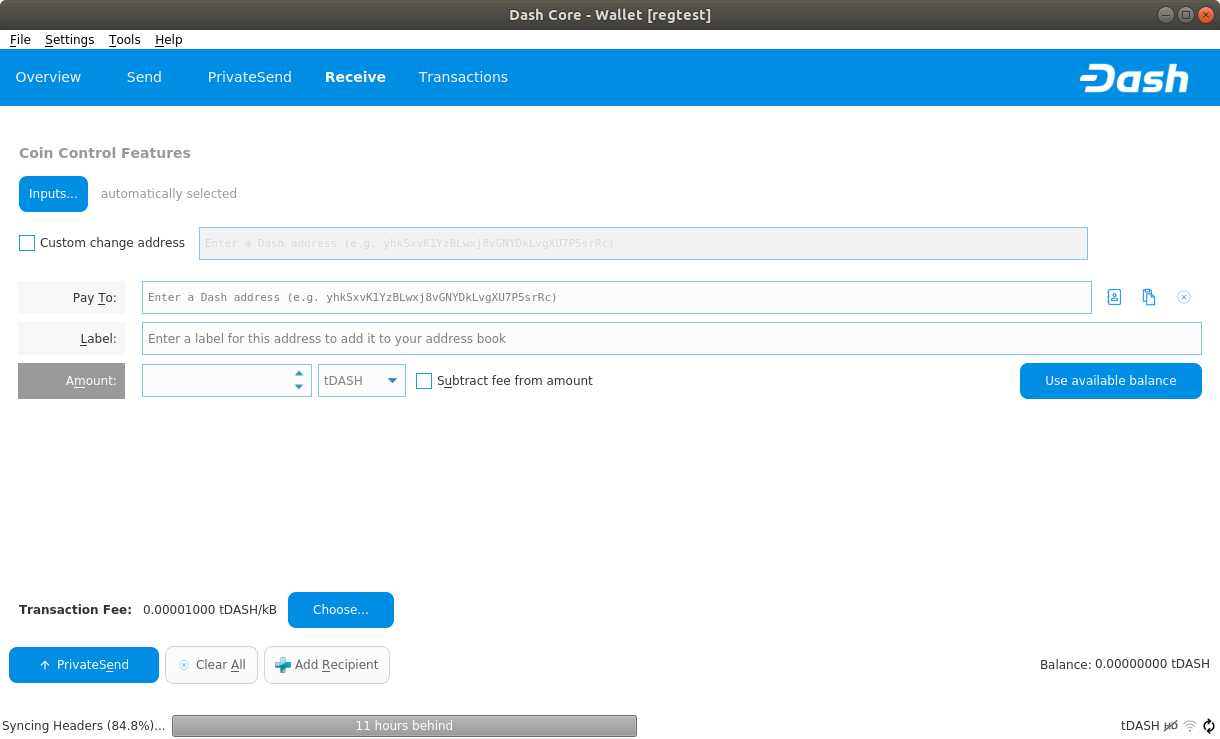Paste address from clipboard icon
The width and height of the screenshot is (1220, 739).
coord(1149,297)
